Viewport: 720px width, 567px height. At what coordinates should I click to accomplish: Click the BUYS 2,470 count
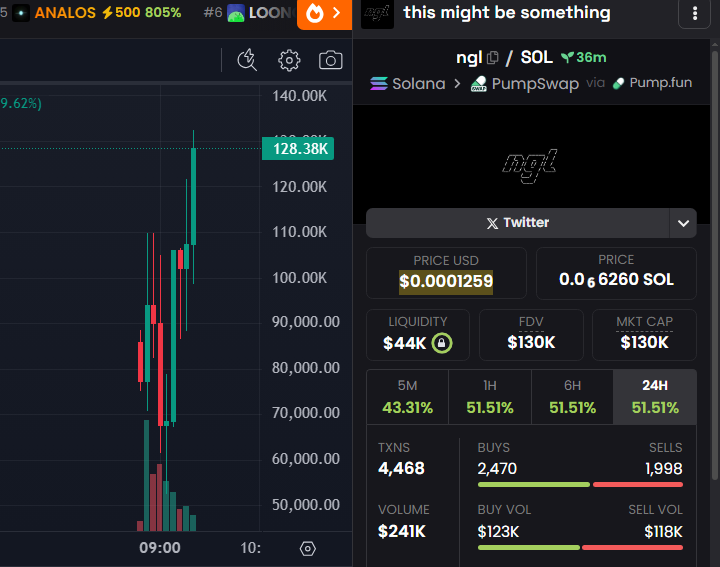(497, 468)
